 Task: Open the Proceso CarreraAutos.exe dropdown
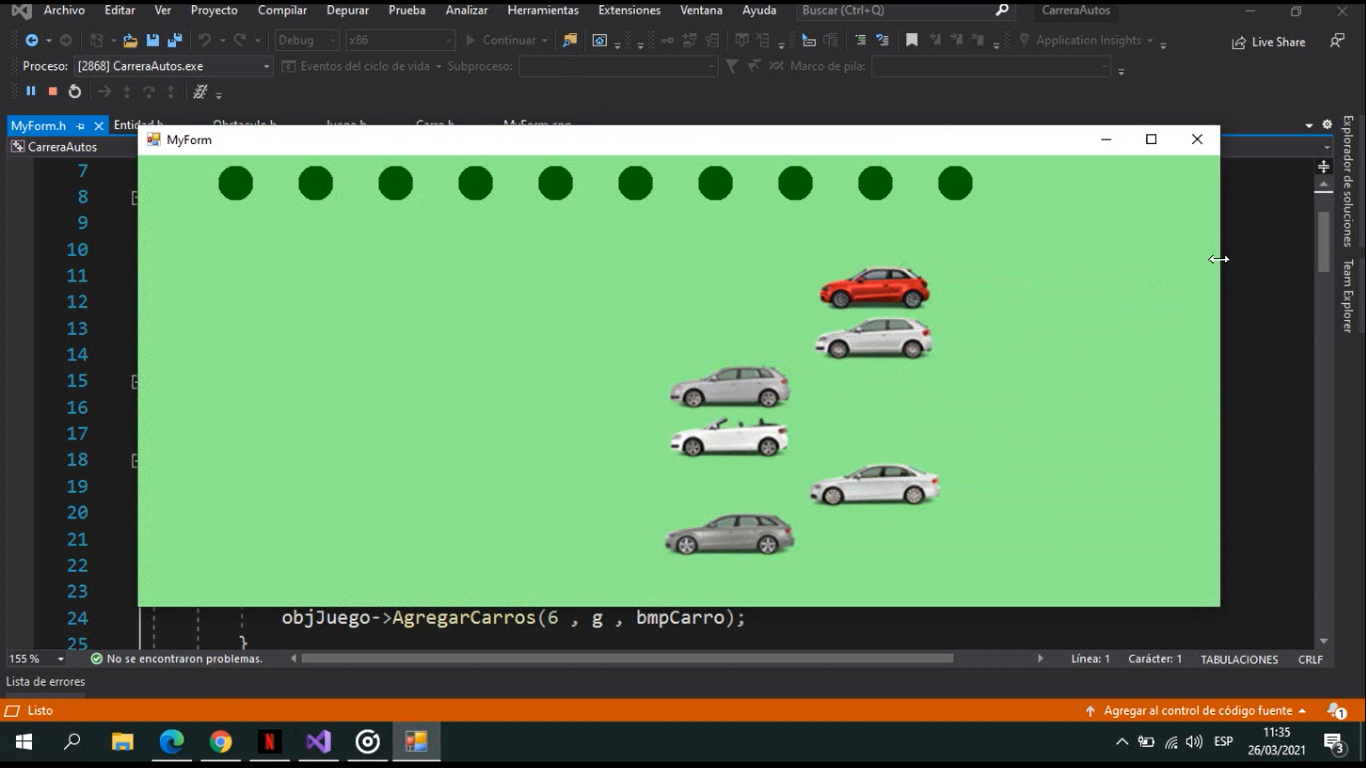[173, 66]
